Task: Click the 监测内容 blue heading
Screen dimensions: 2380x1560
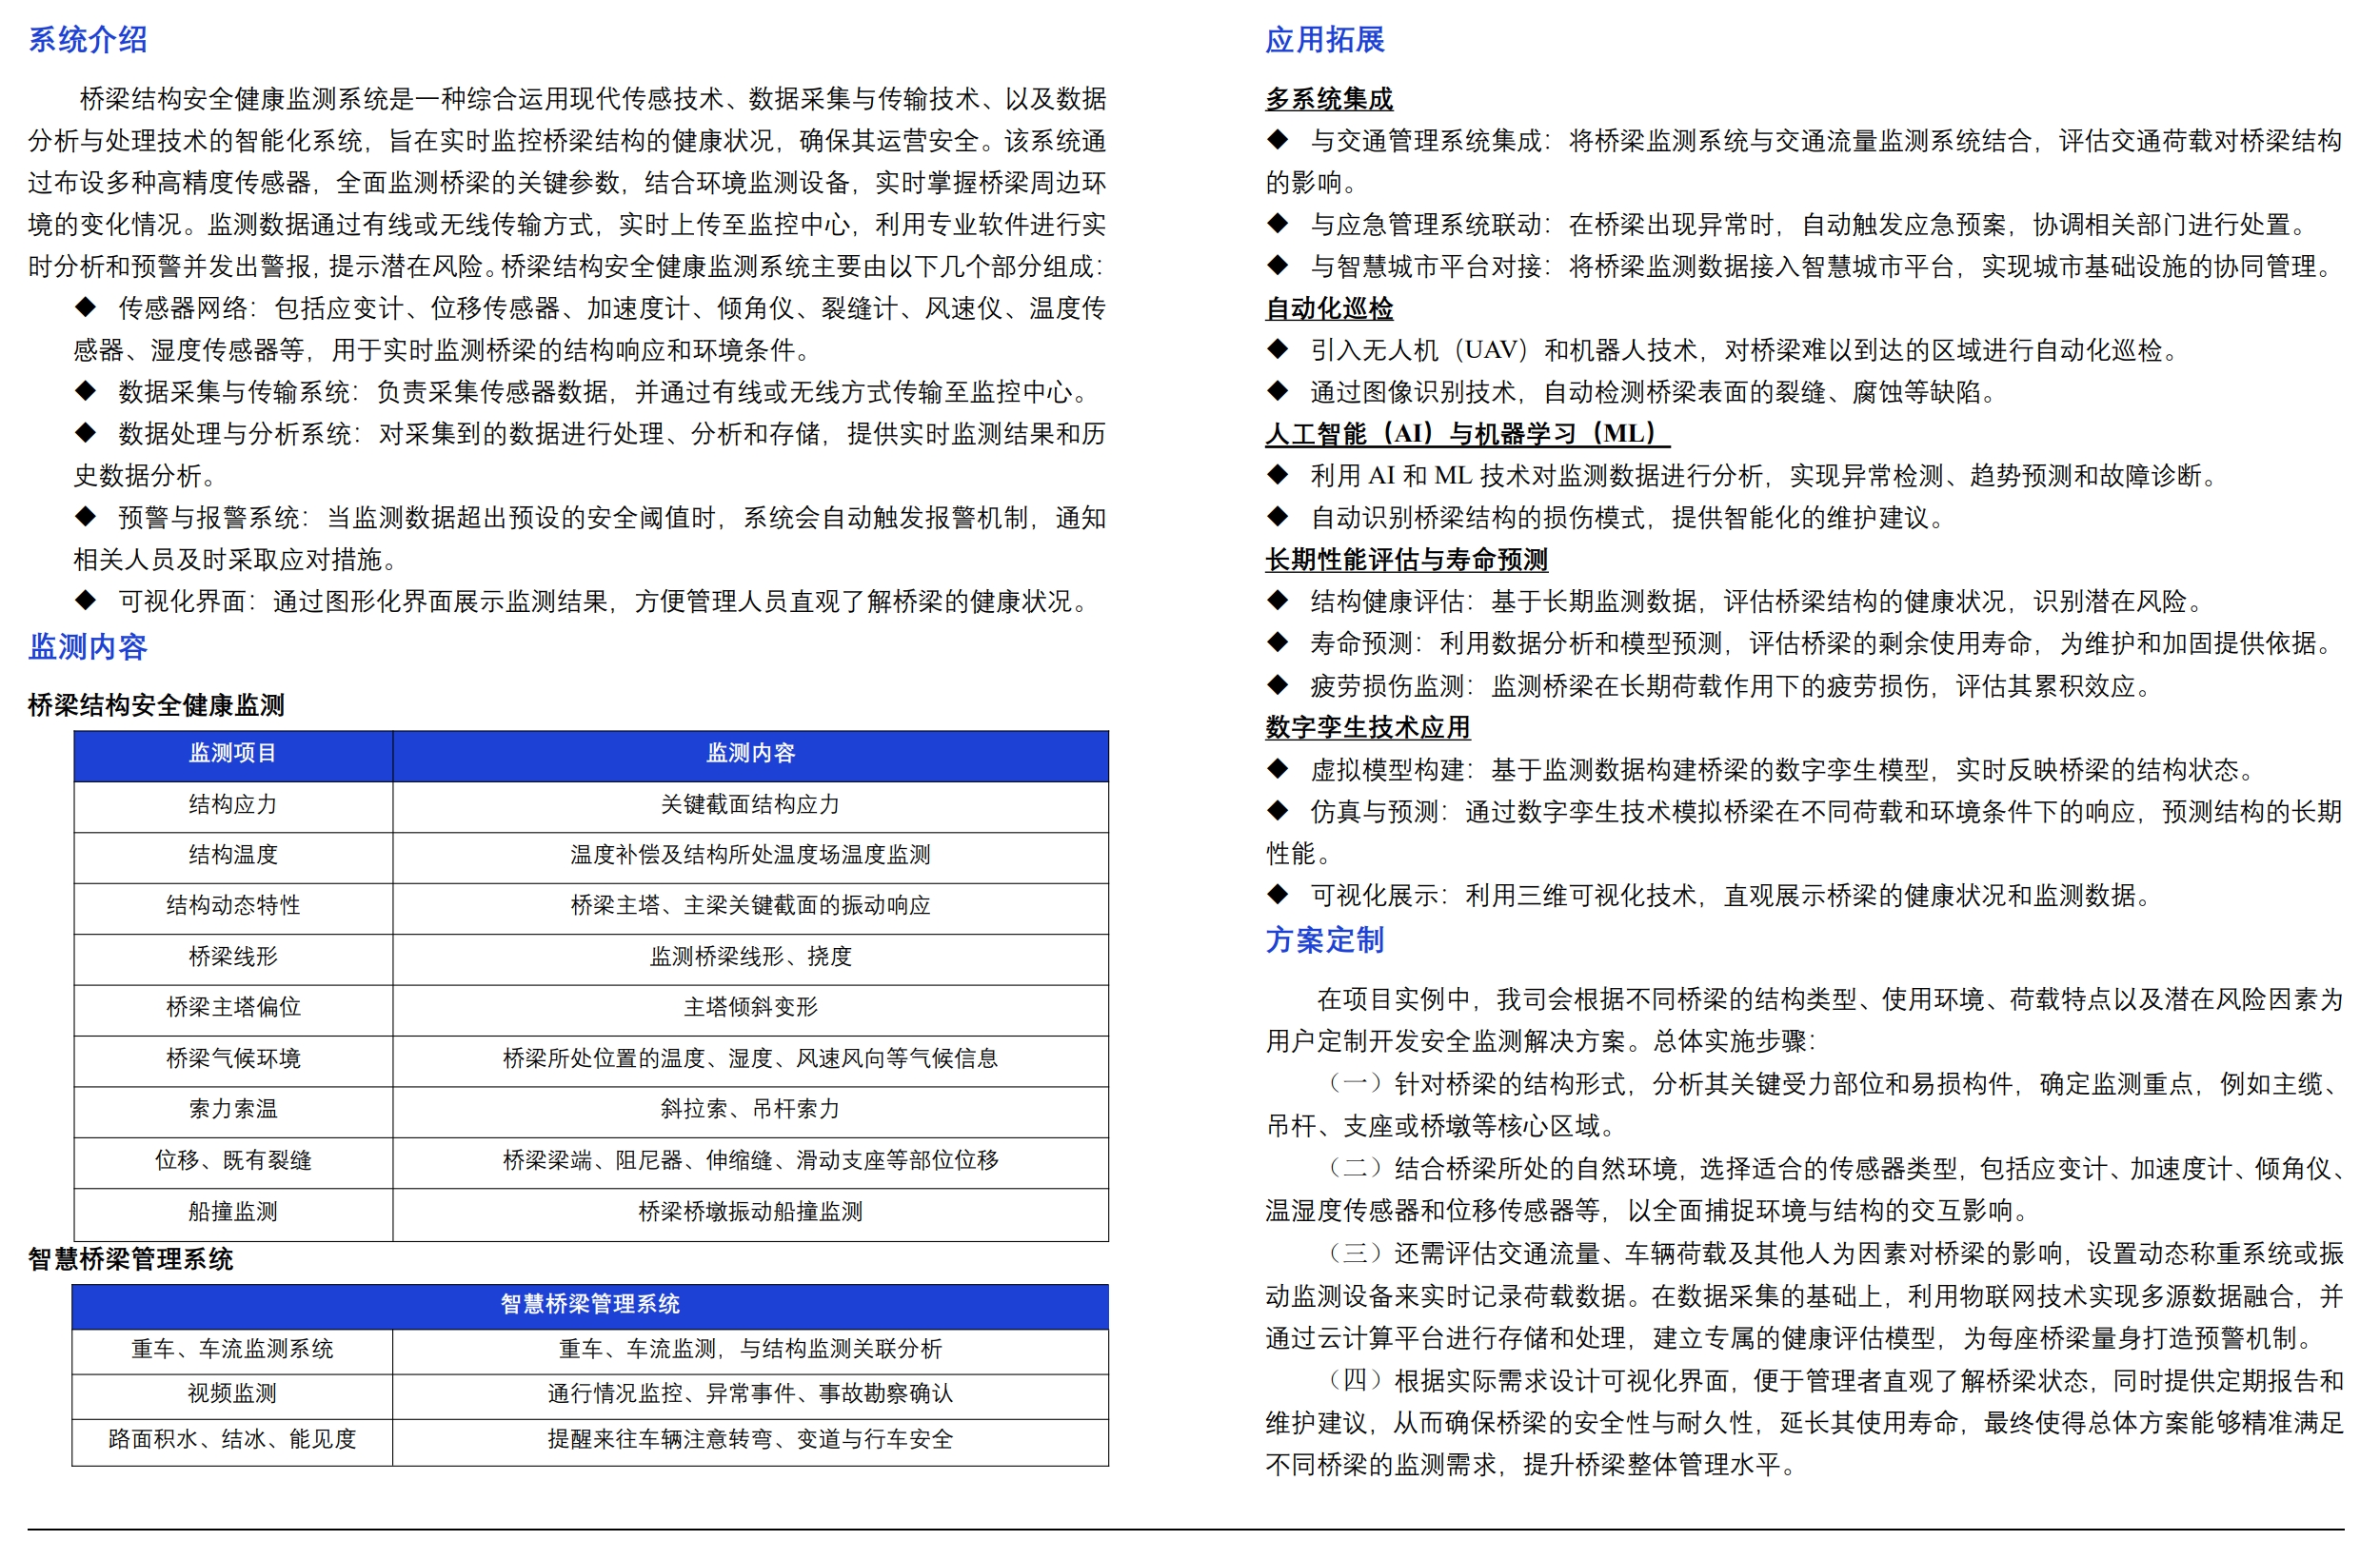Action: click(88, 647)
